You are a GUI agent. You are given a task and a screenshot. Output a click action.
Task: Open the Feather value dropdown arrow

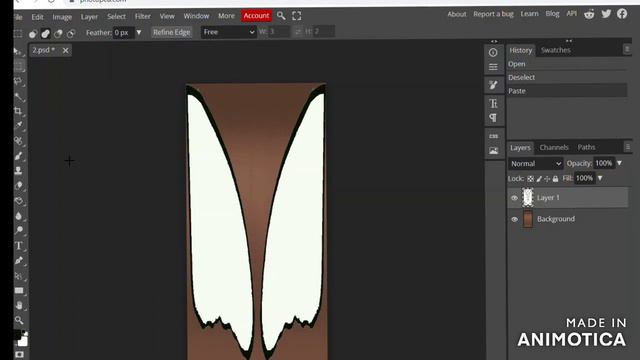pos(139,32)
